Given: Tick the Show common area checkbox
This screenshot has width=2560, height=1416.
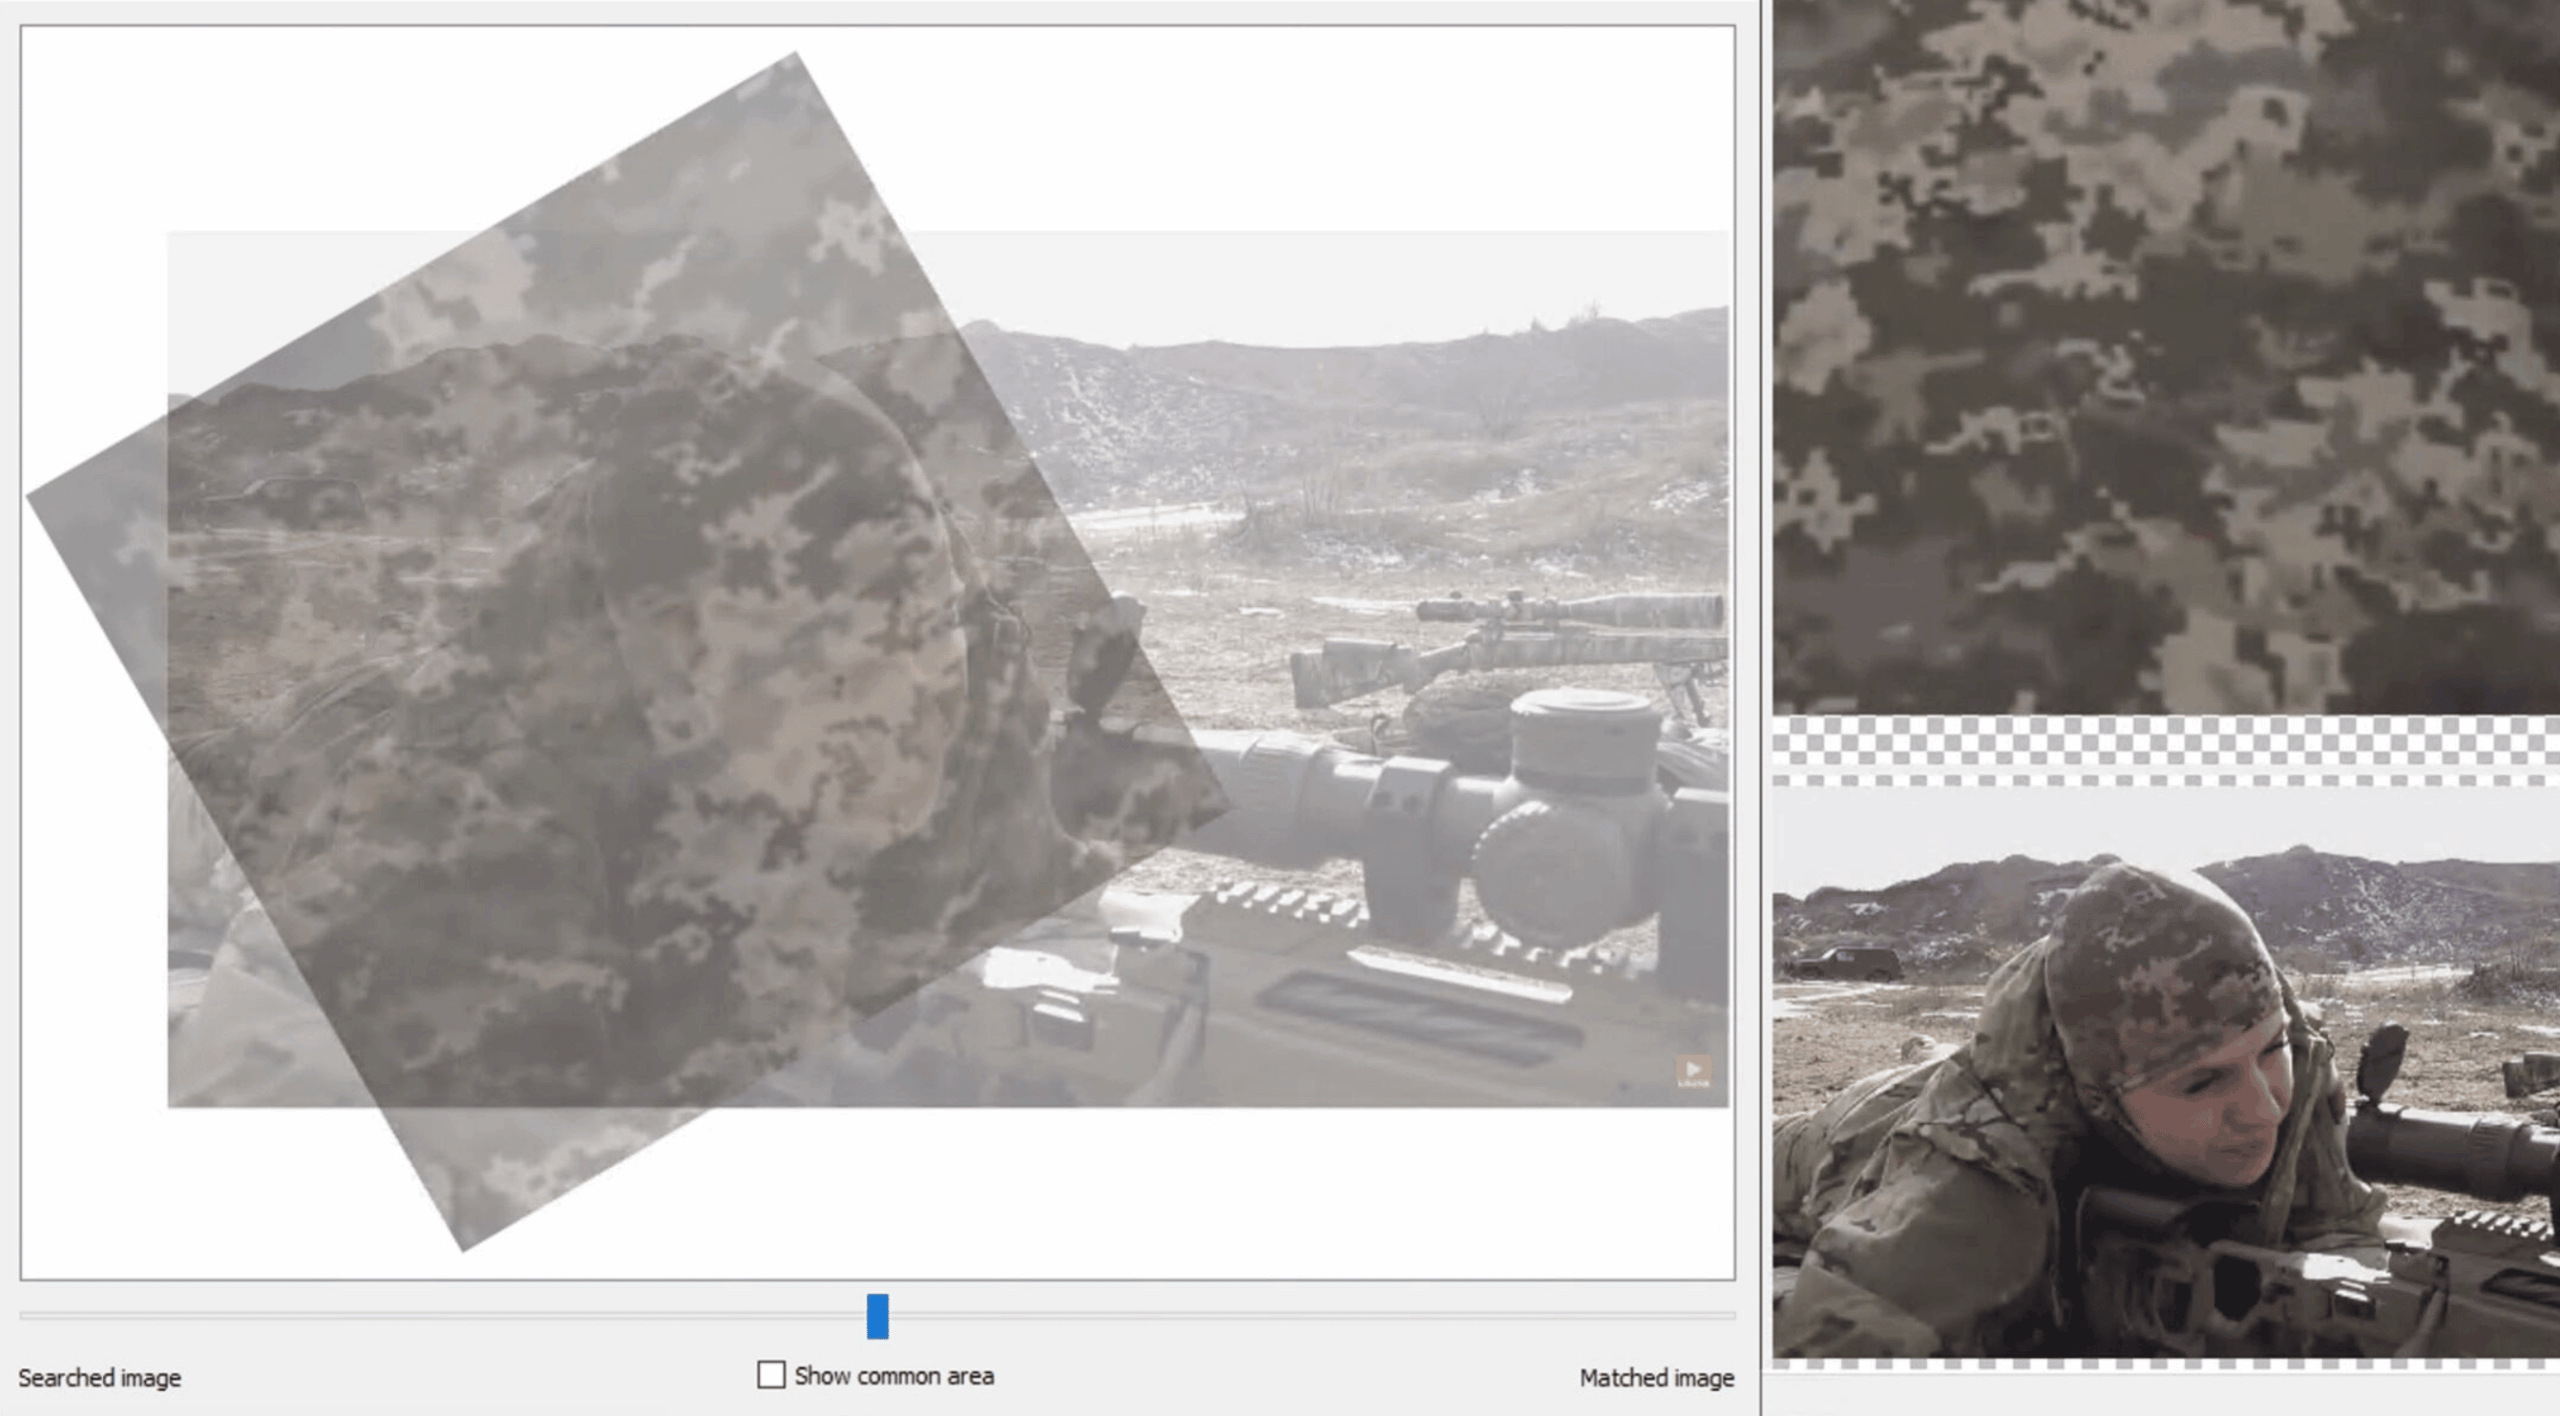Looking at the screenshot, I should (x=770, y=1375).
